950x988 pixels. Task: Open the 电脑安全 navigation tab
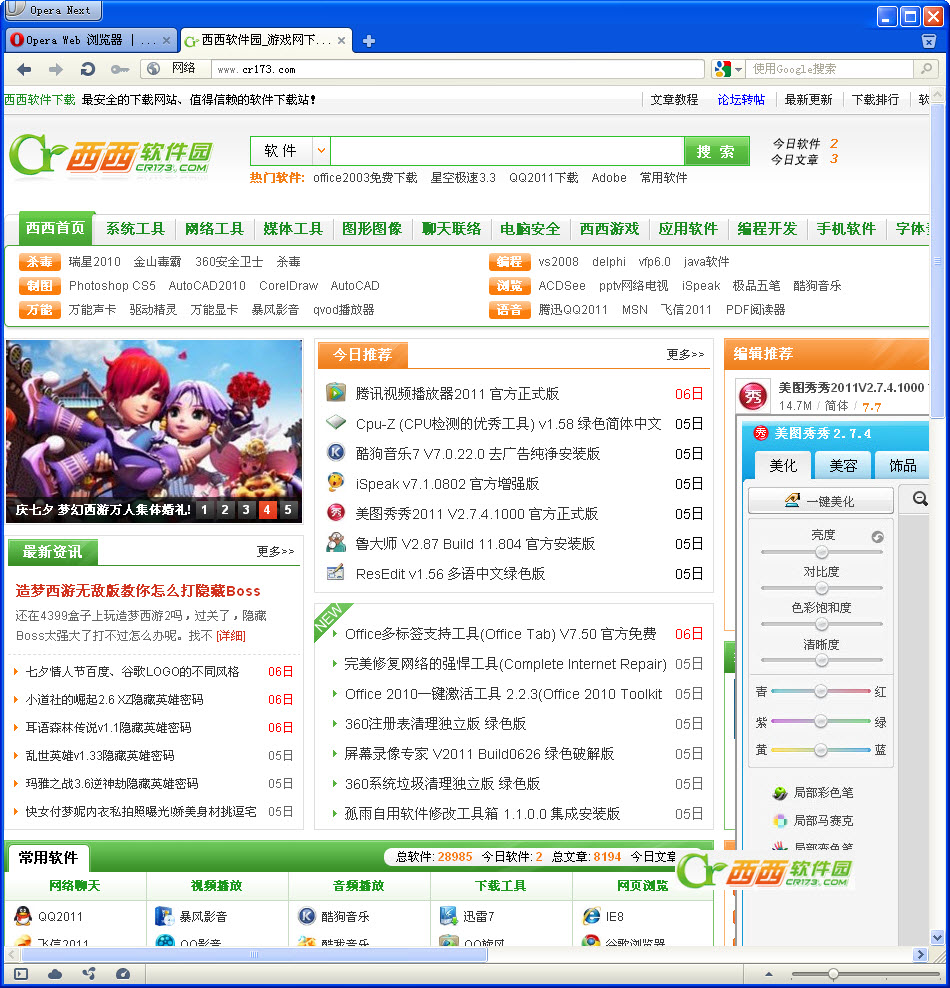pos(530,228)
